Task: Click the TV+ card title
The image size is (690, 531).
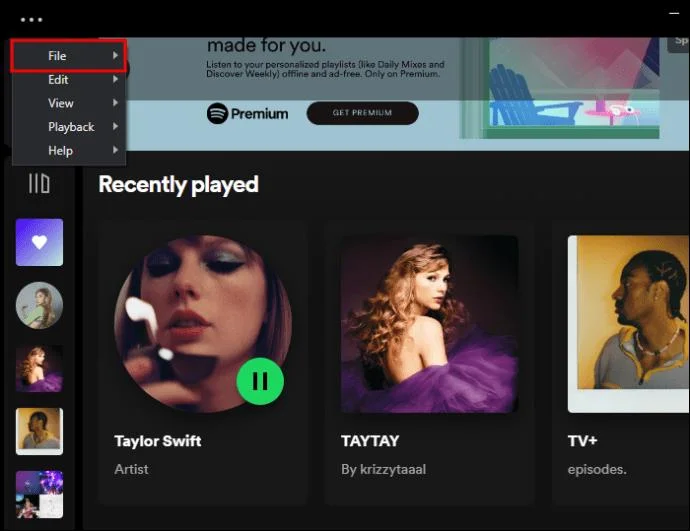Action: 582,441
